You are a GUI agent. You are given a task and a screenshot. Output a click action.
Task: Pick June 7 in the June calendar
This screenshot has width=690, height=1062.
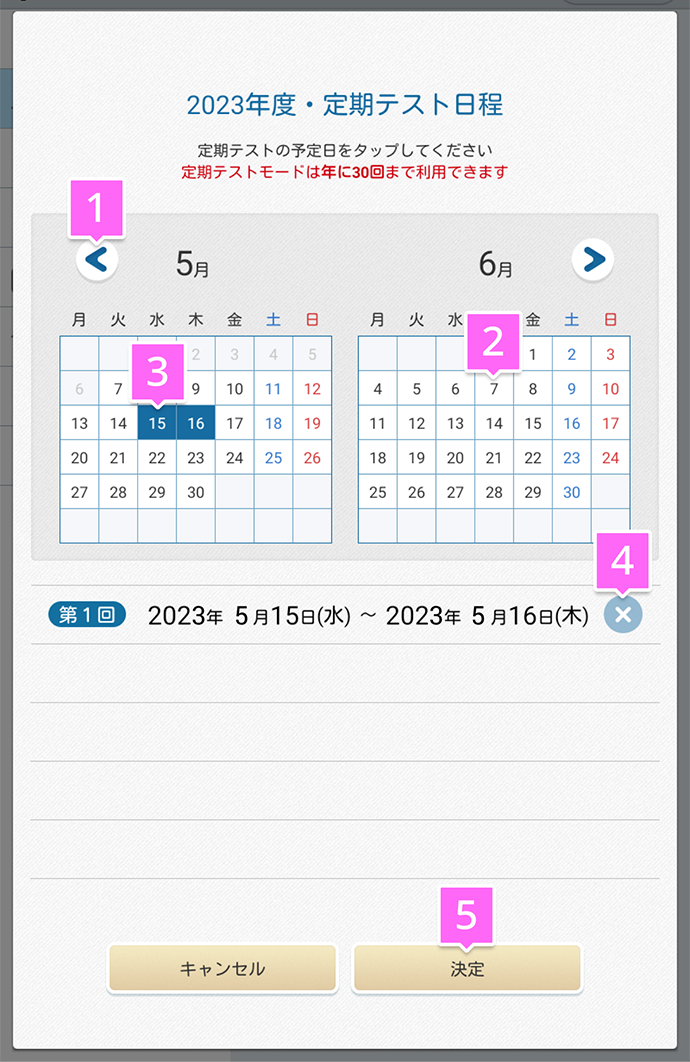[494, 389]
